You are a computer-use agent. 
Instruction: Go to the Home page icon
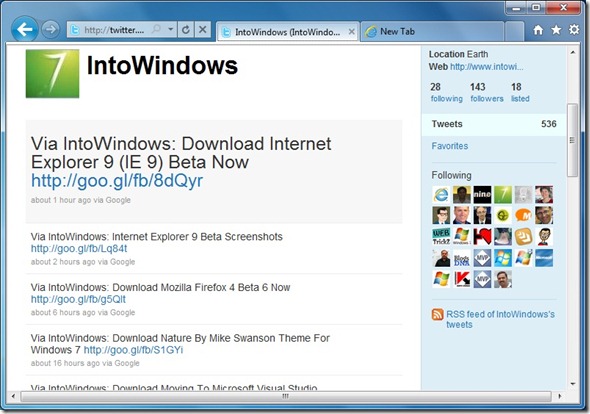pos(538,30)
